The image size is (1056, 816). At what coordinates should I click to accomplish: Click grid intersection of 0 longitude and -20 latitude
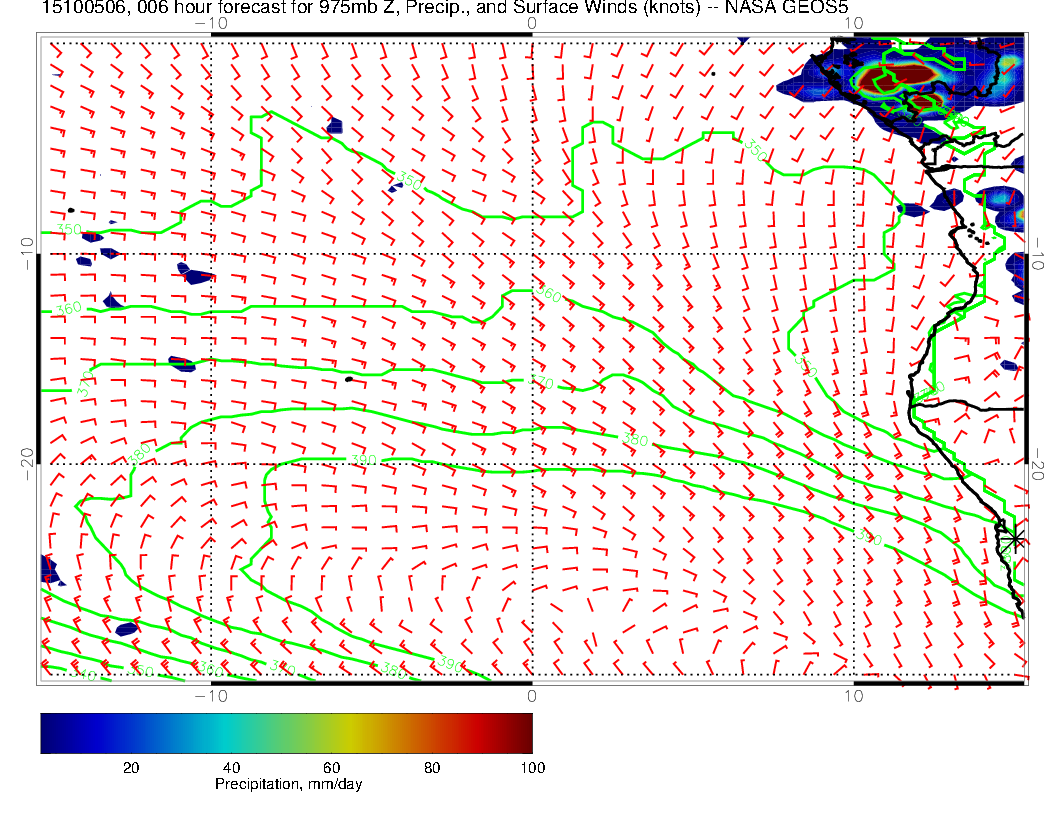click(531, 464)
